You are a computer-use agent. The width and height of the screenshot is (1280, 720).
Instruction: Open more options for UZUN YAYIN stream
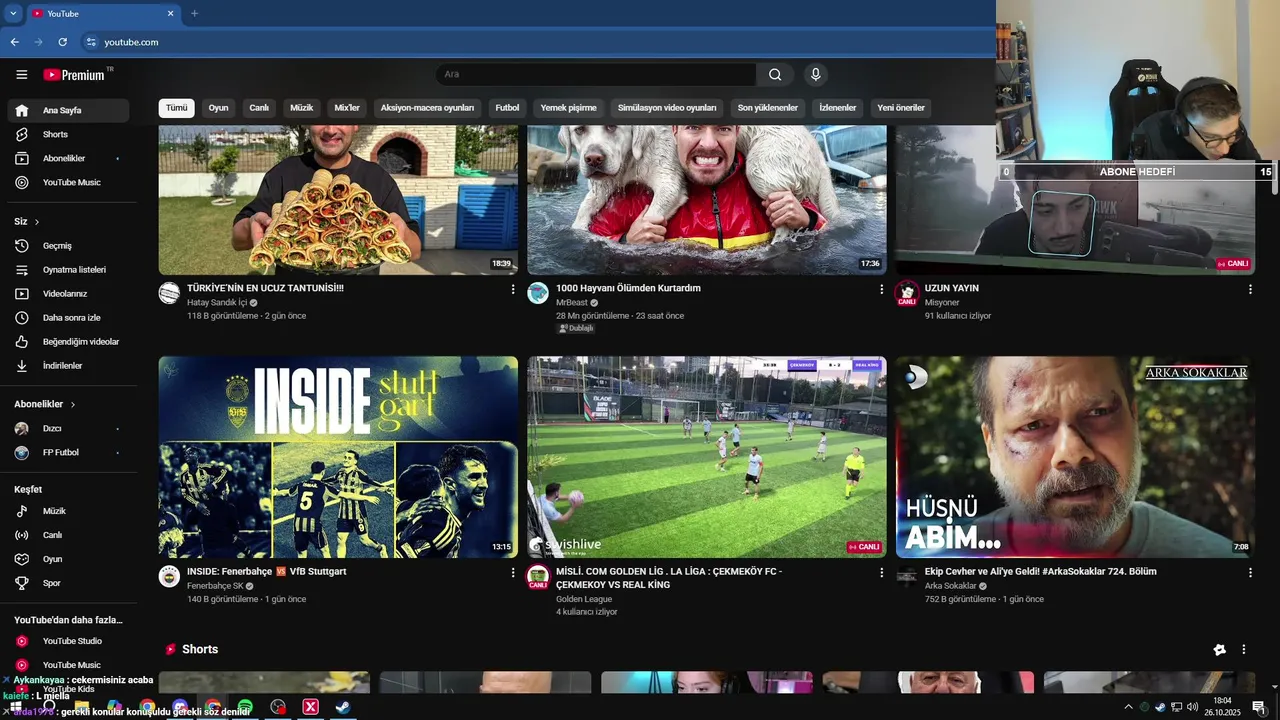[x=1250, y=289]
